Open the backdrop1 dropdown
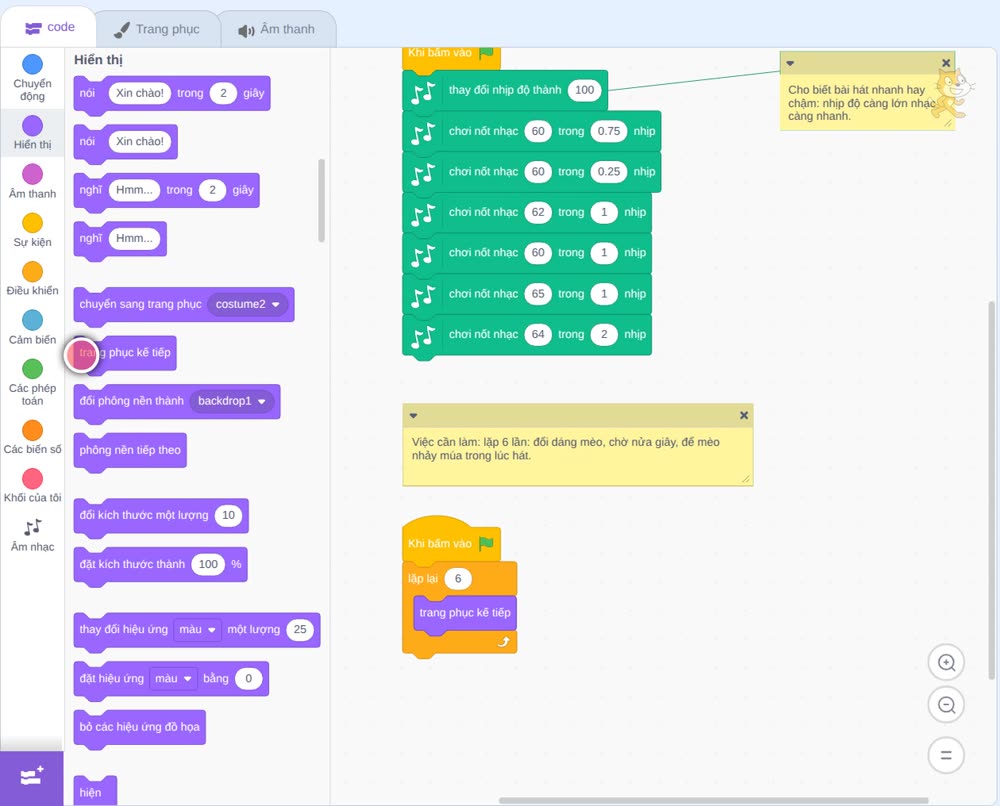The height and width of the screenshot is (806, 1000). [x=232, y=401]
